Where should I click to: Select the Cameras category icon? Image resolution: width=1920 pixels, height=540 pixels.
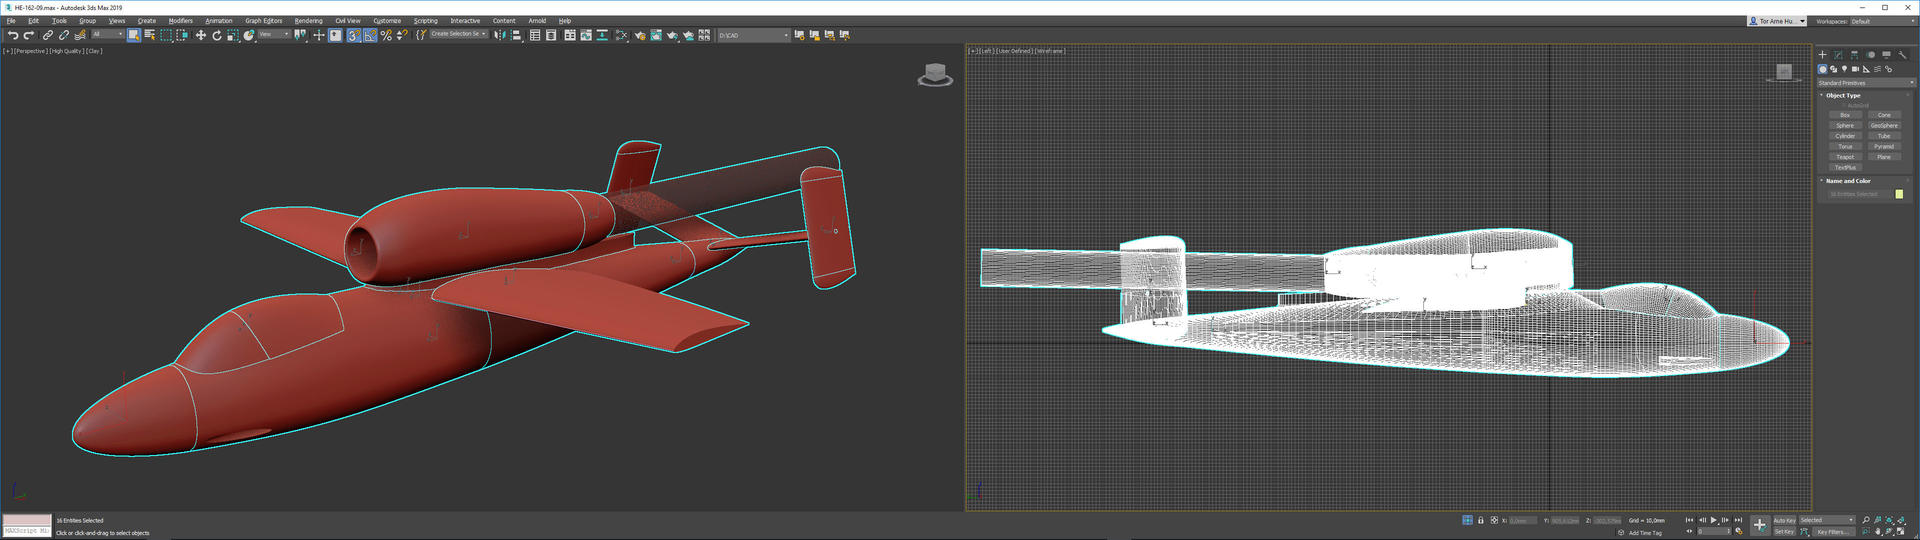(x=1855, y=69)
